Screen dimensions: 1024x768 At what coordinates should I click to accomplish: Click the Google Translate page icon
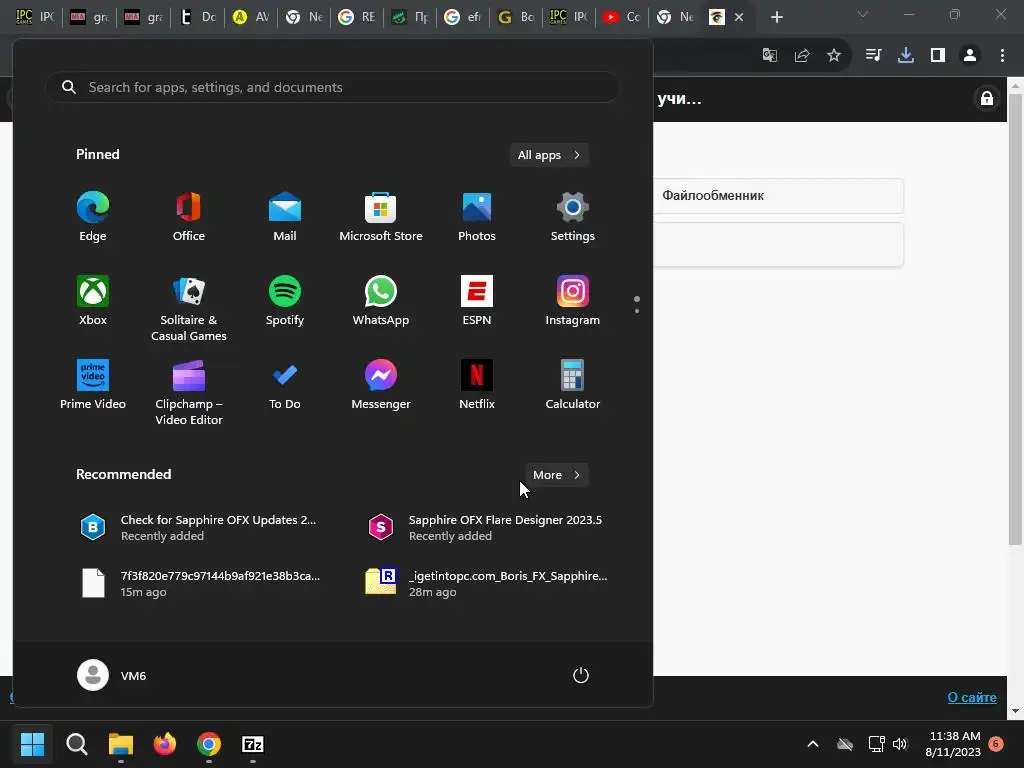click(x=770, y=56)
